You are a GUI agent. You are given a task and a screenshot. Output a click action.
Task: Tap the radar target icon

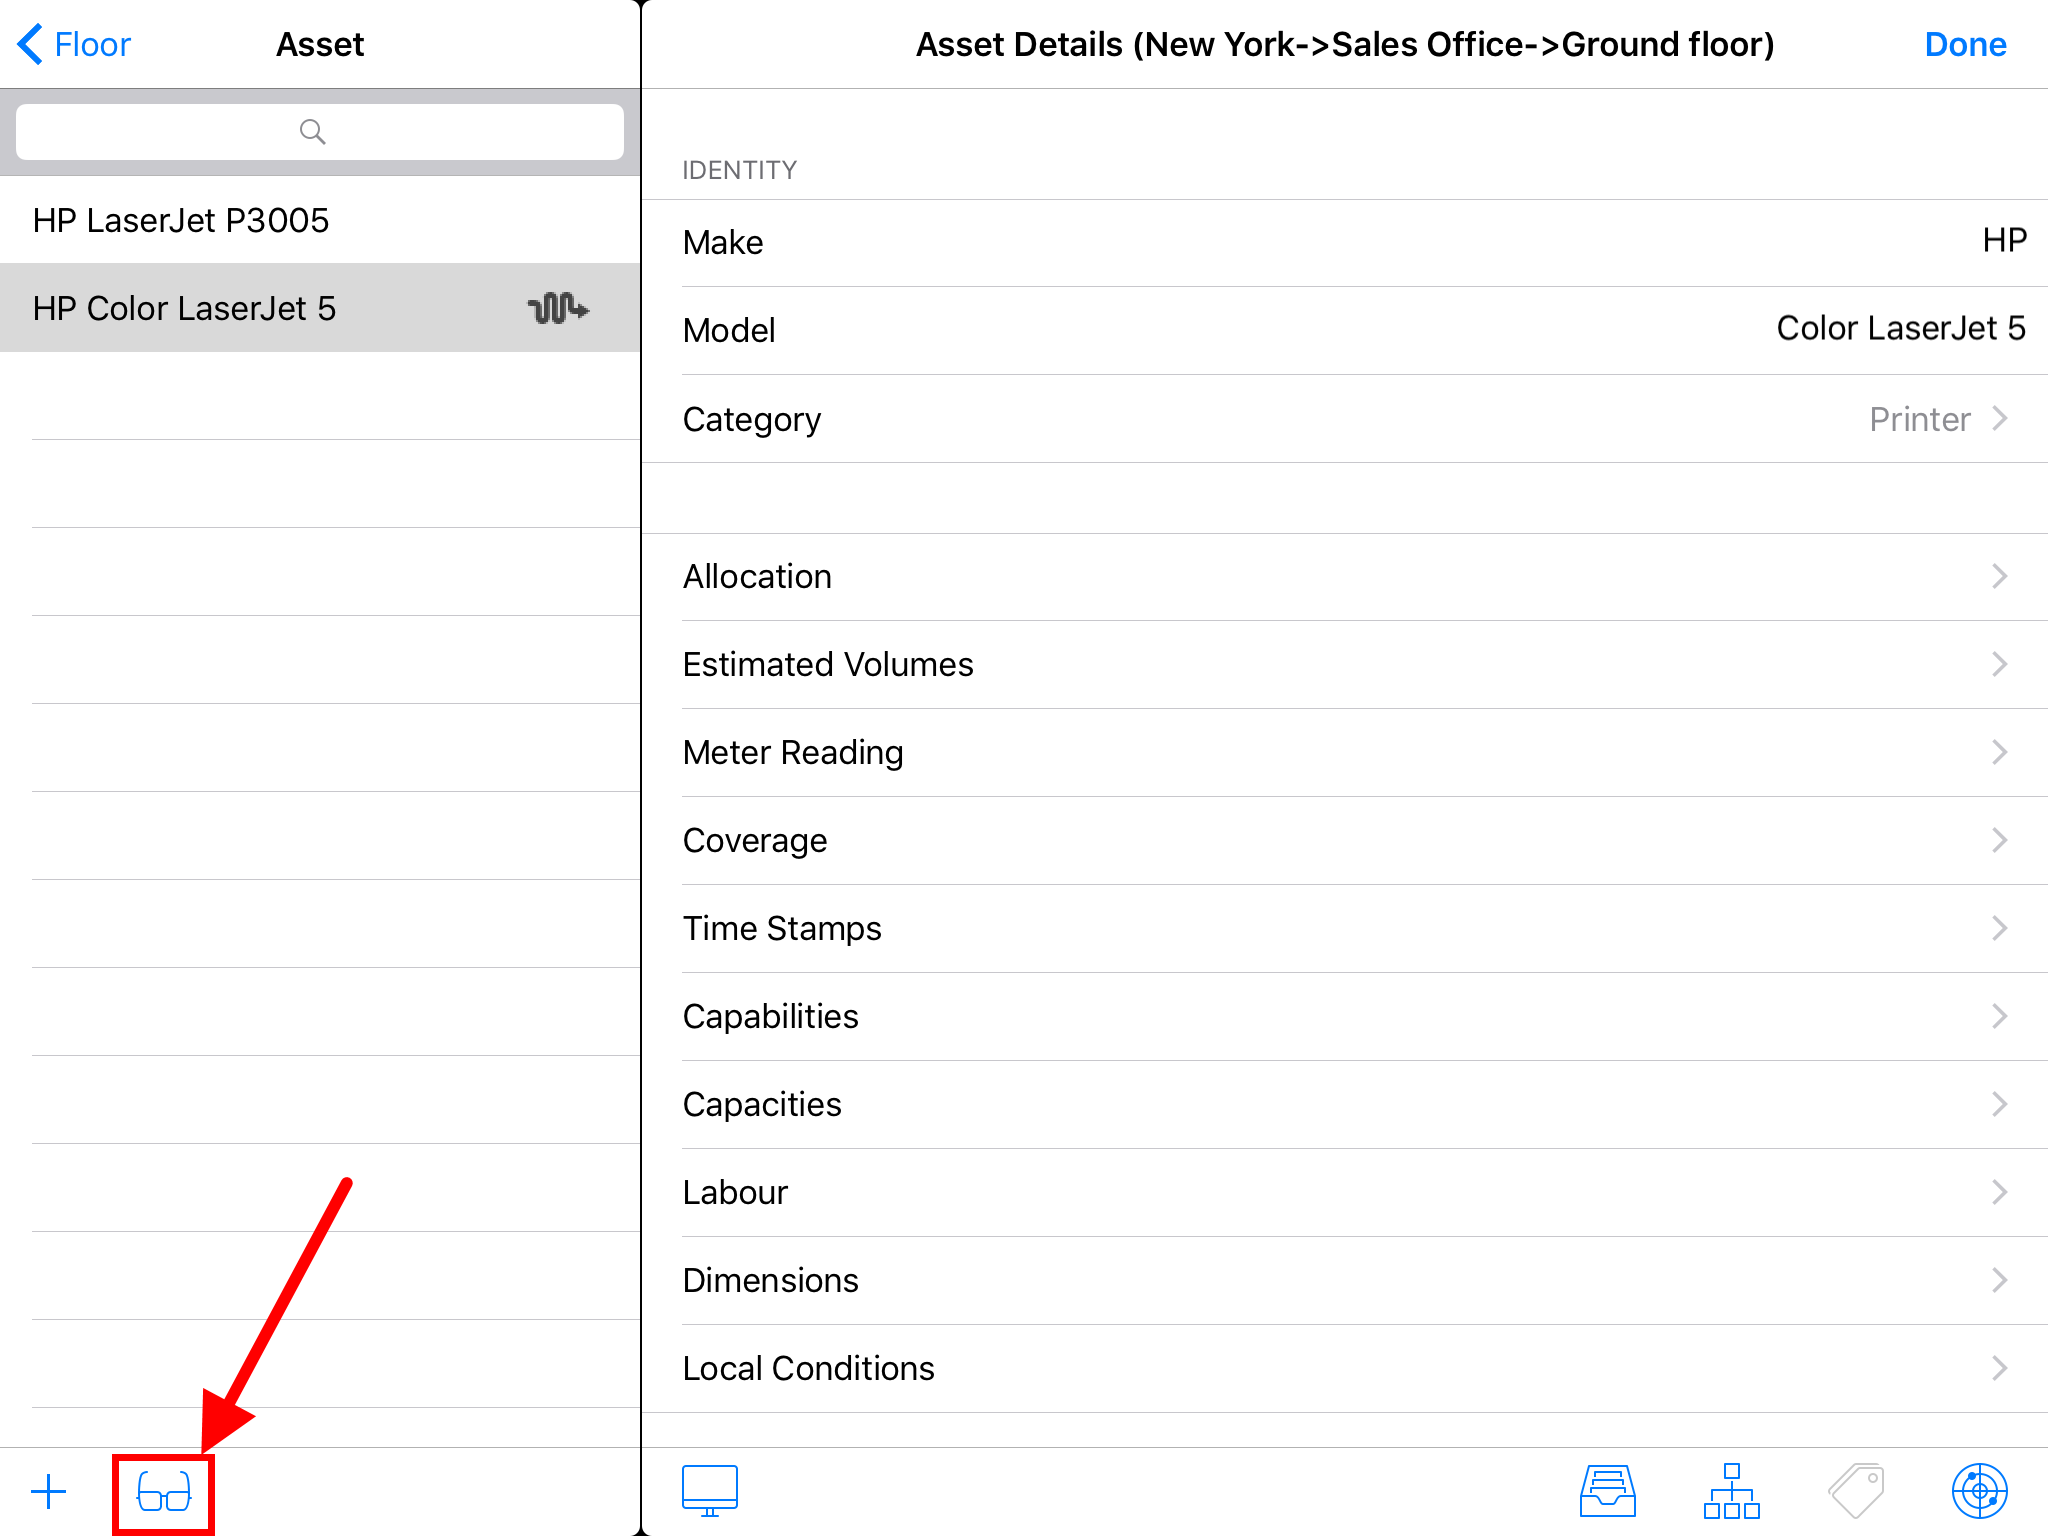pyautogui.click(x=1980, y=1491)
